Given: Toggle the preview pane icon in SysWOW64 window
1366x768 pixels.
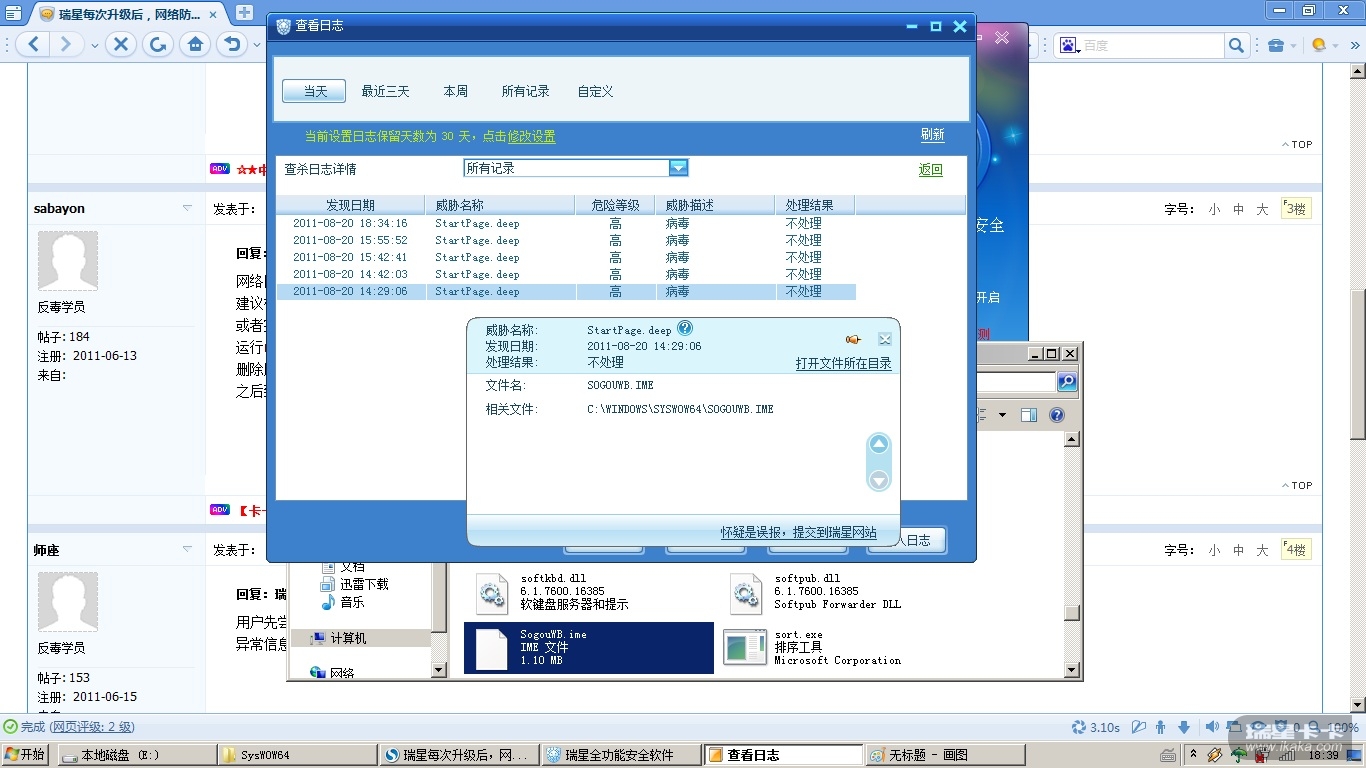Looking at the screenshot, I should (1029, 415).
